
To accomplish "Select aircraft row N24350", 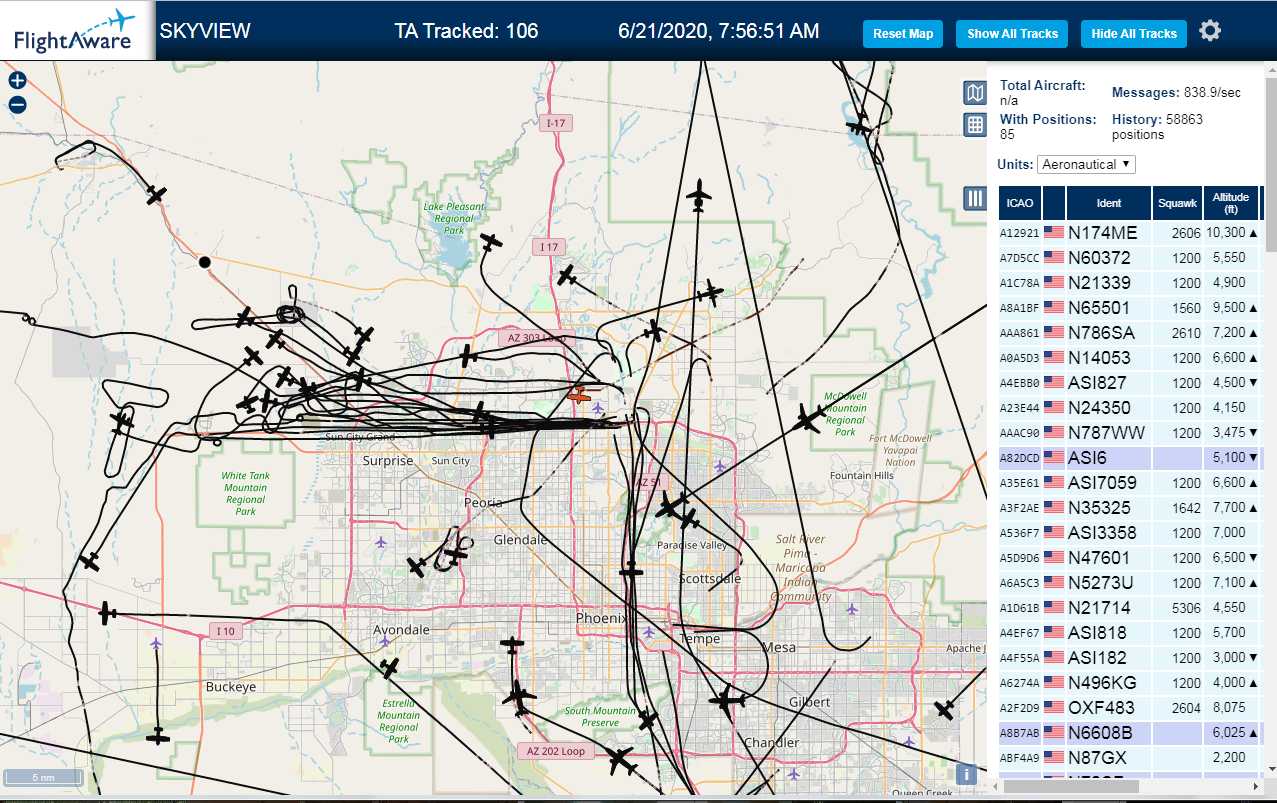I will click(1129, 407).
